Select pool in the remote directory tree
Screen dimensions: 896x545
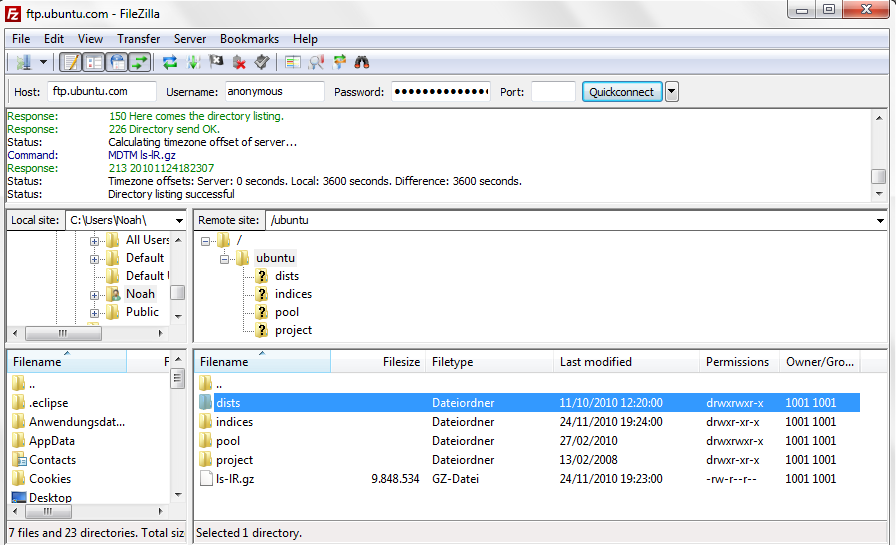click(287, 312)
